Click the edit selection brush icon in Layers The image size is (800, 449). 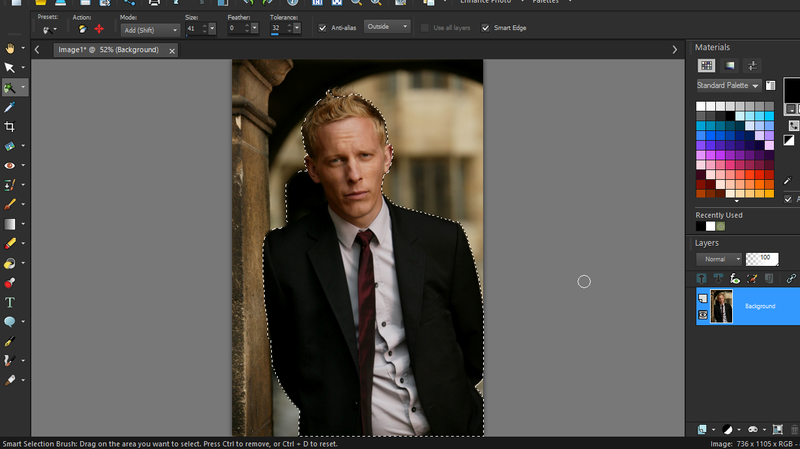(752, 279)
